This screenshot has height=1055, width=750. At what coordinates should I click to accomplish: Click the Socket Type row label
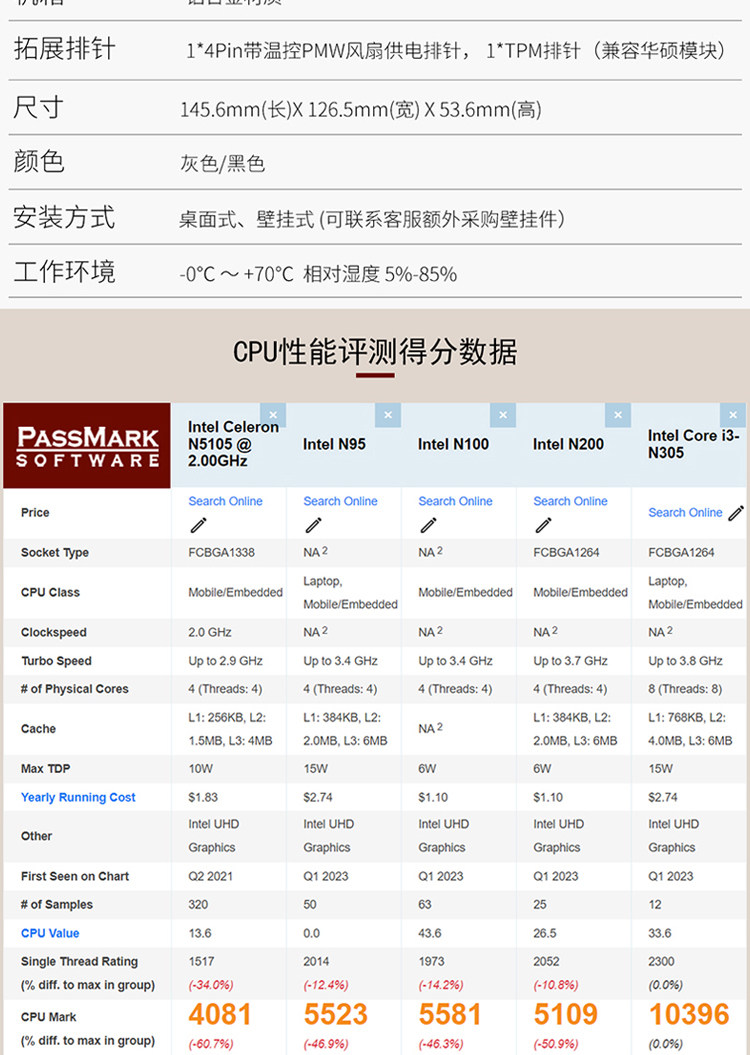point(54,552)
